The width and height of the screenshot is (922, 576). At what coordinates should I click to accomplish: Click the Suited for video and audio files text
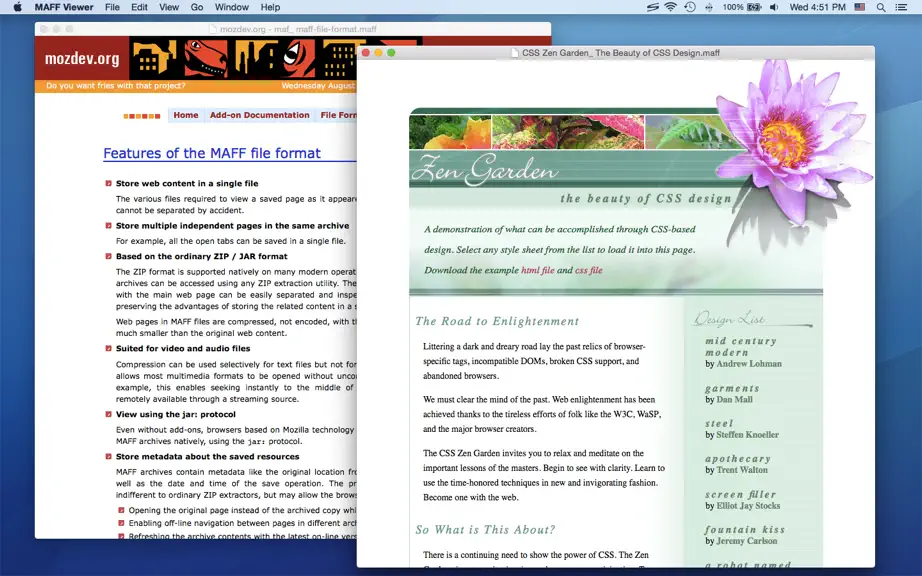point(183,349)
